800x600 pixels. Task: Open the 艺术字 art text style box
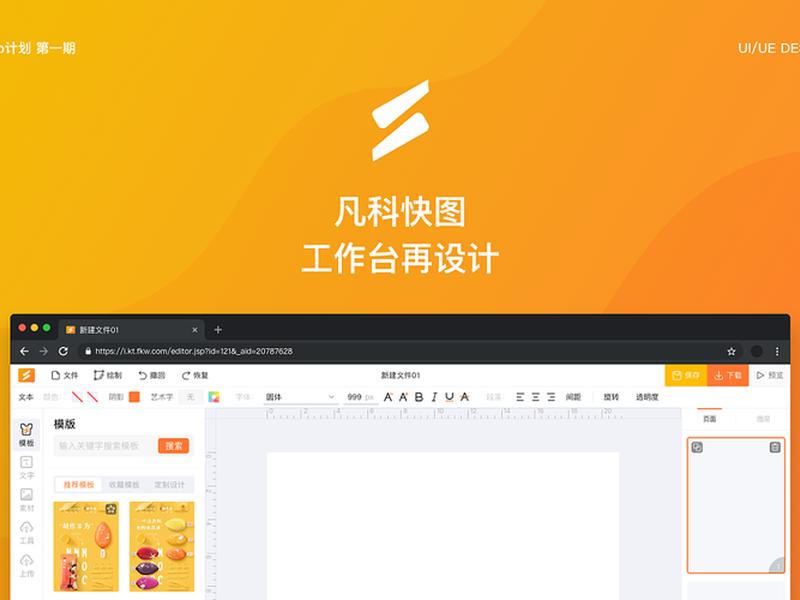coord(190,397)
